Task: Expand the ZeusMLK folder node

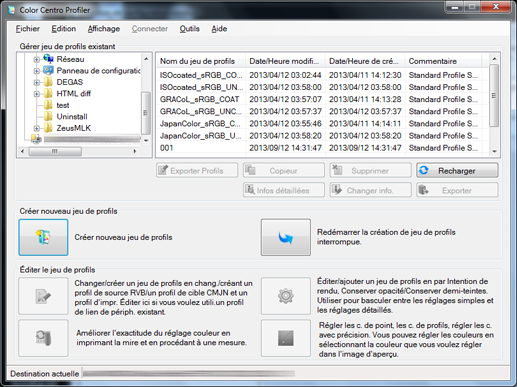Action: pos(36,128)
